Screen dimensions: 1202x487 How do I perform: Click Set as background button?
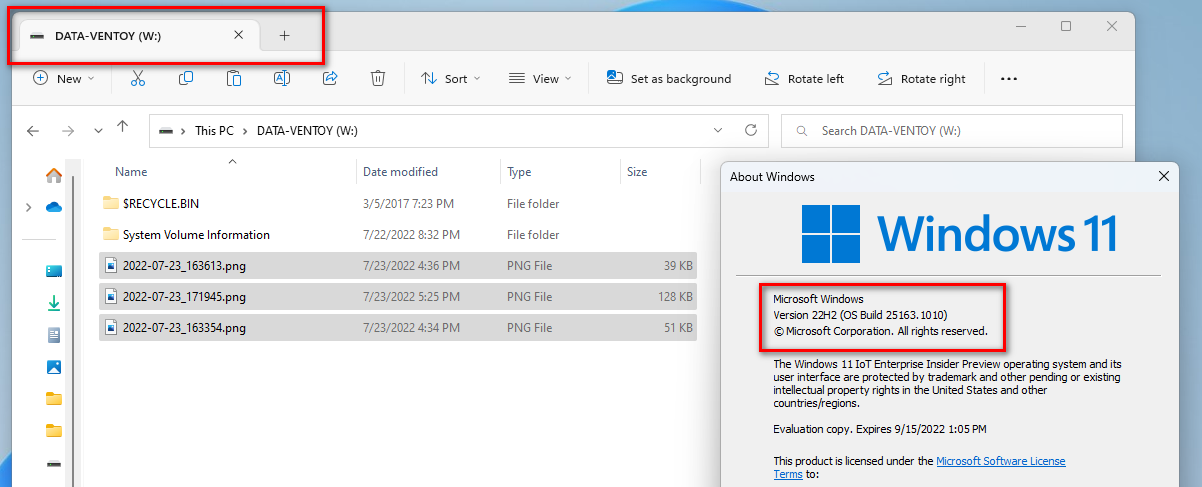point(669,78)
